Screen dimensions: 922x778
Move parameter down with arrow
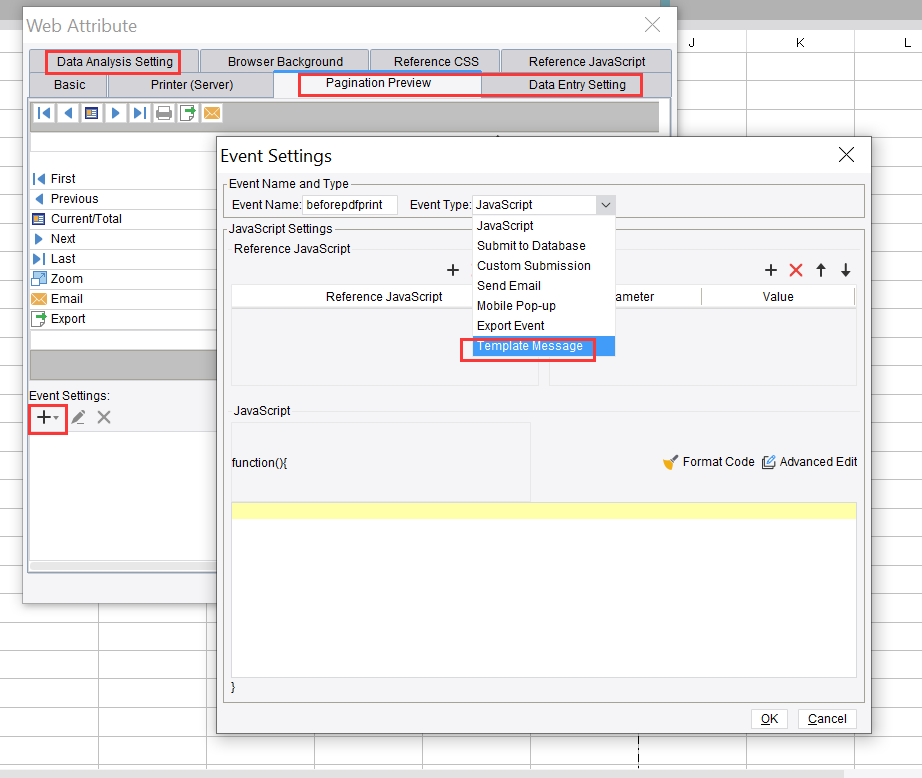point(846,270)
